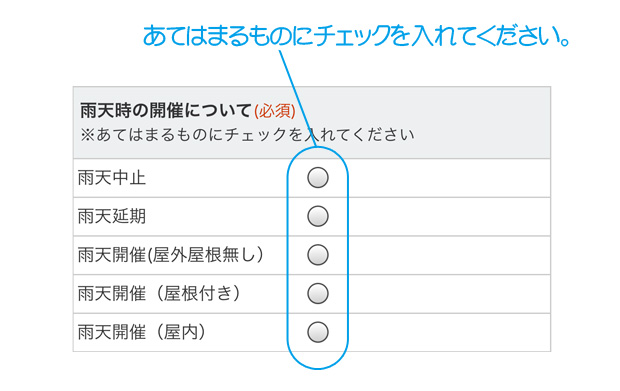This screenshot has width=620, height=391.
Task: Click the red (必須) required marker
Action: click(x=275, y=111)
